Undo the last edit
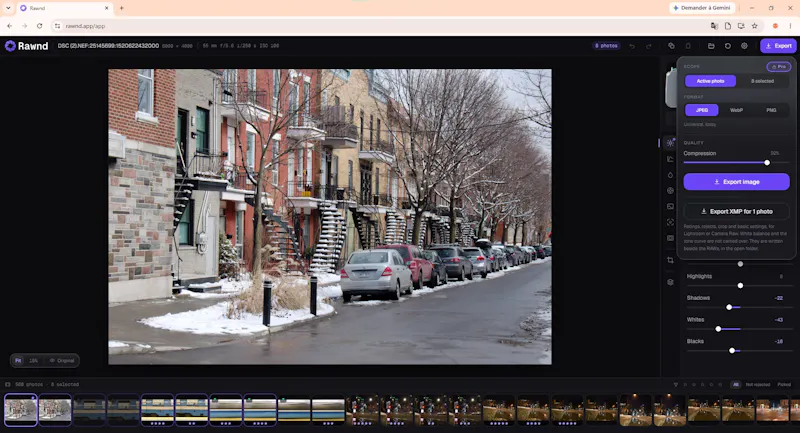This screenshot has height=433, width=800. [632, 46]
